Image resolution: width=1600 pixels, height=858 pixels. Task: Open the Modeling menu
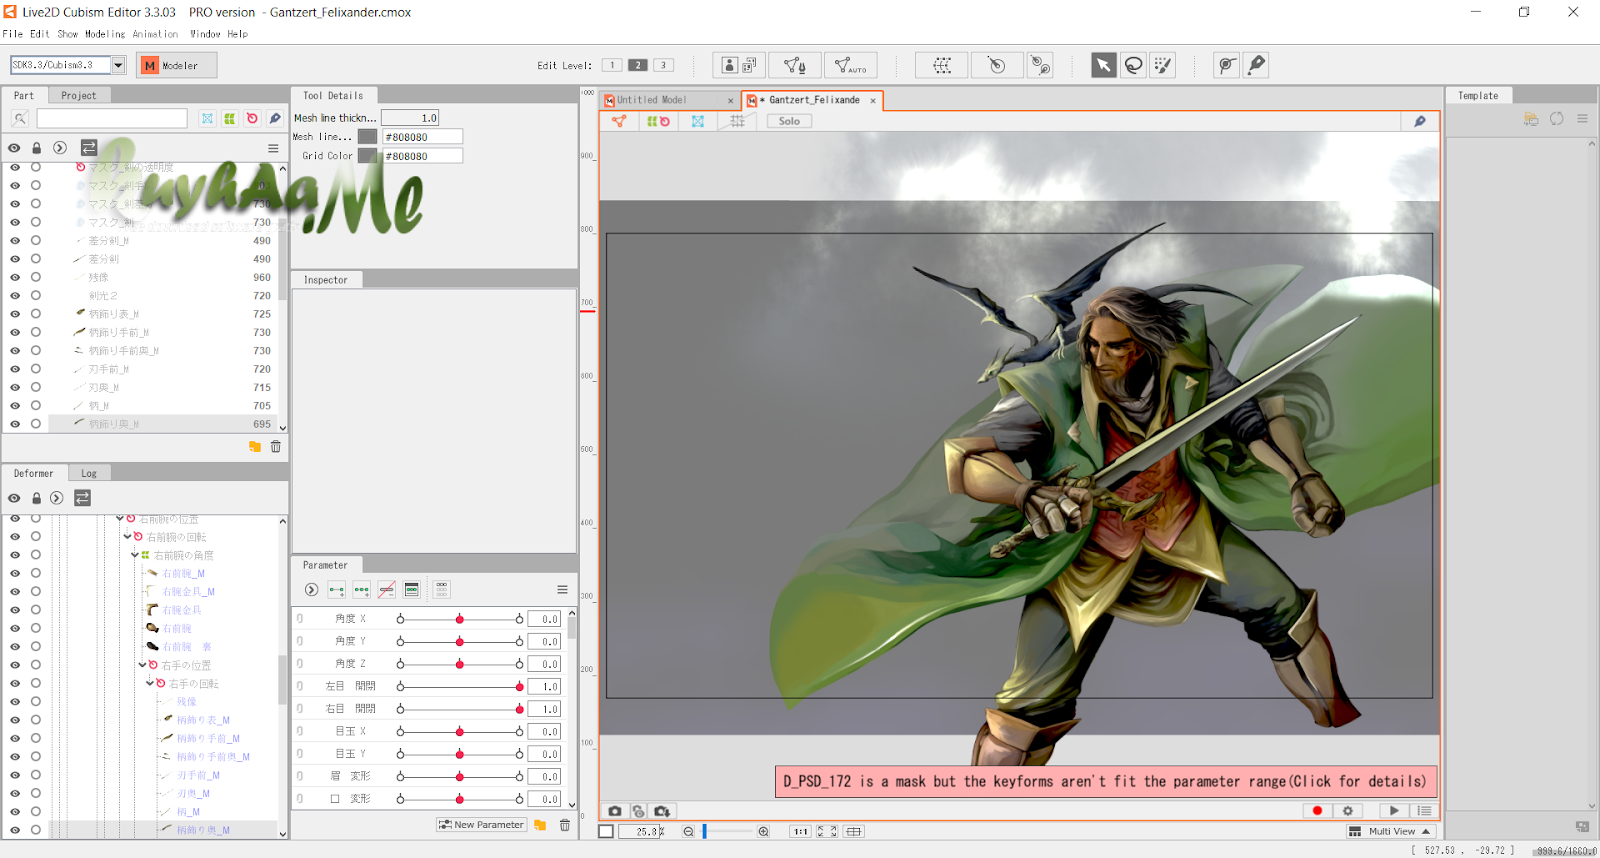(105, 34)
